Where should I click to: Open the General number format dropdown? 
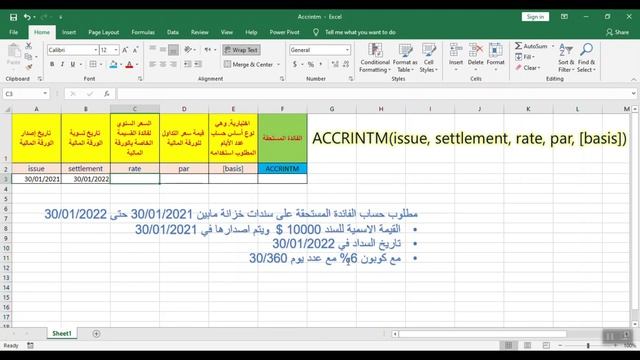347,50
